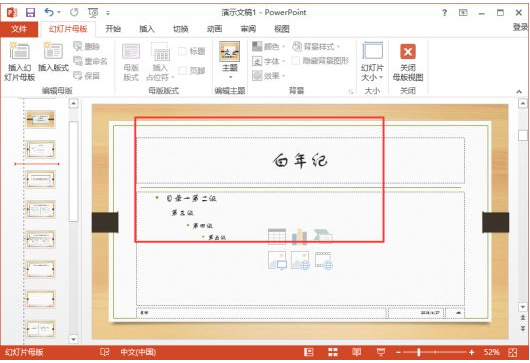Switch to Slide Sorter view icon
This screenshot has height=363, width=530.
tap(333, 353)
